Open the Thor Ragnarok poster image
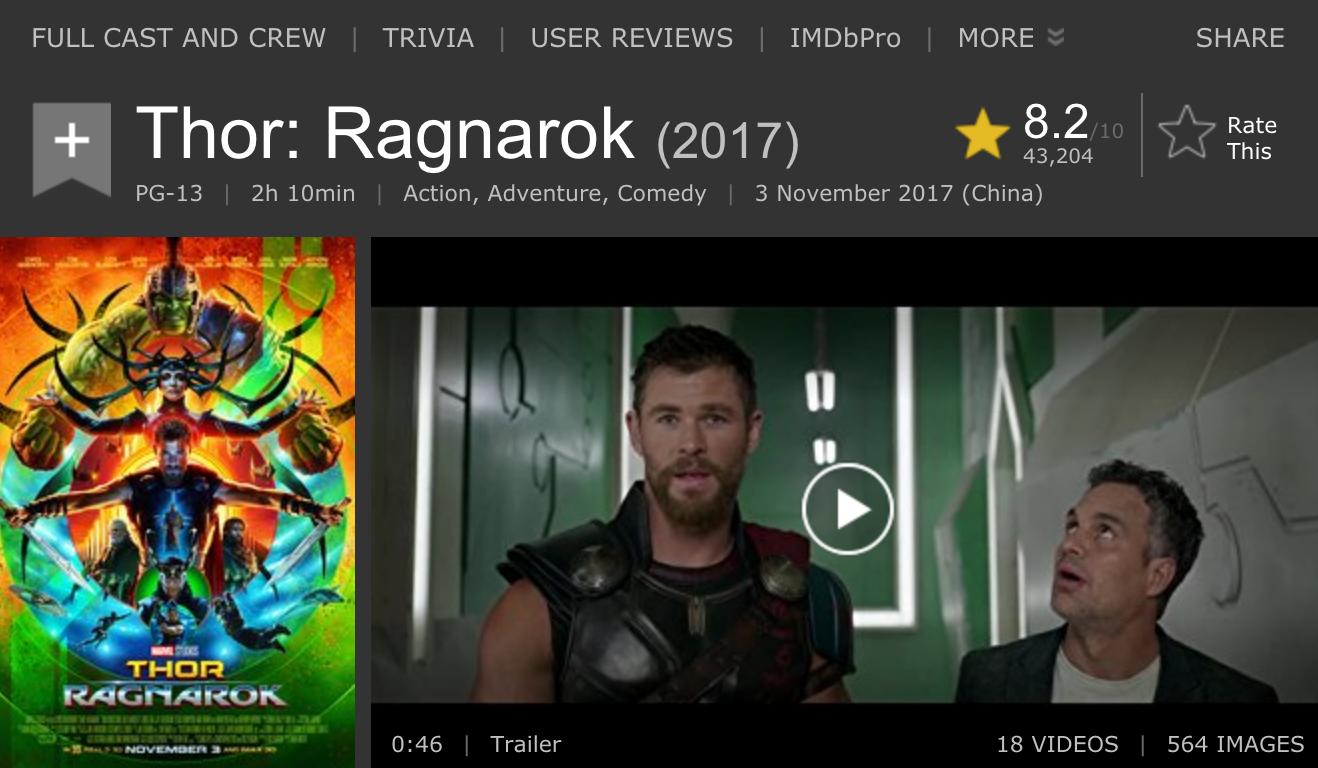This screenshot has width=1318, height=768. [177, 502]
